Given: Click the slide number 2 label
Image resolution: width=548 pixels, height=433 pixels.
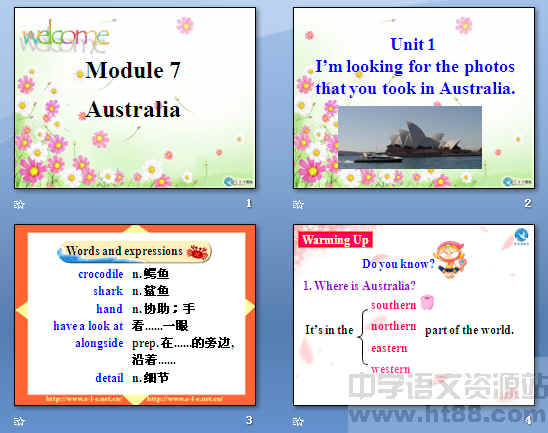Looking at the screenshot, I should tap(528, 203).
